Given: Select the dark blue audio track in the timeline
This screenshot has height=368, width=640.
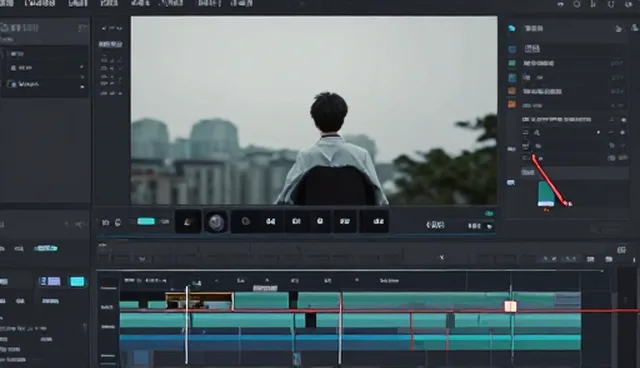Looking at the screenshot, I should coord(265,342).
